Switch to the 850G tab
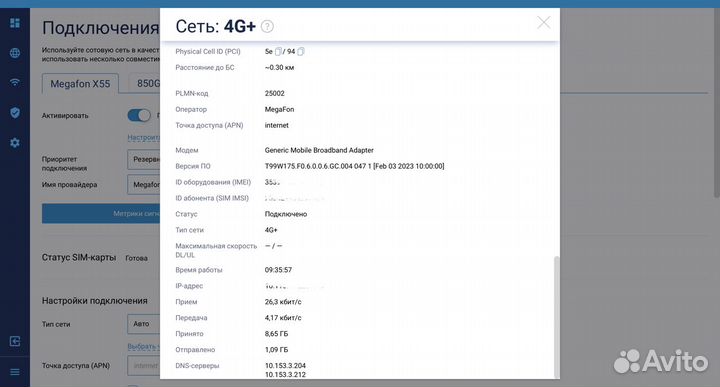Viewport: 720px width, 387px height. tap(145, 84)
